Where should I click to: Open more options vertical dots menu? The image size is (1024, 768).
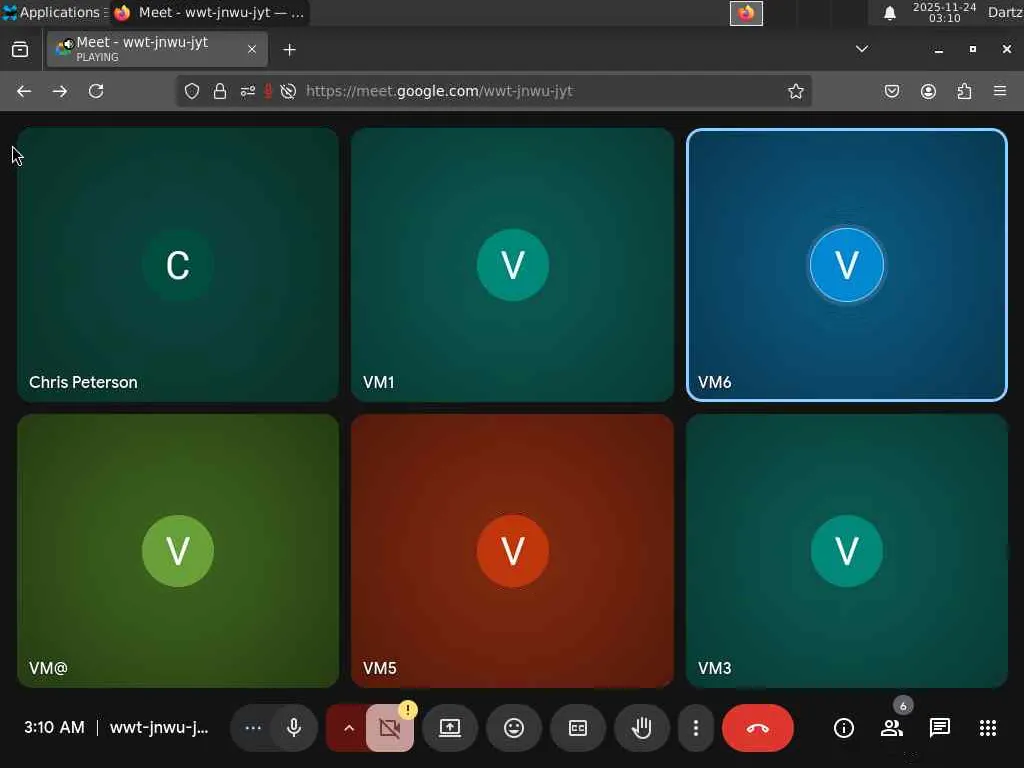696,728
